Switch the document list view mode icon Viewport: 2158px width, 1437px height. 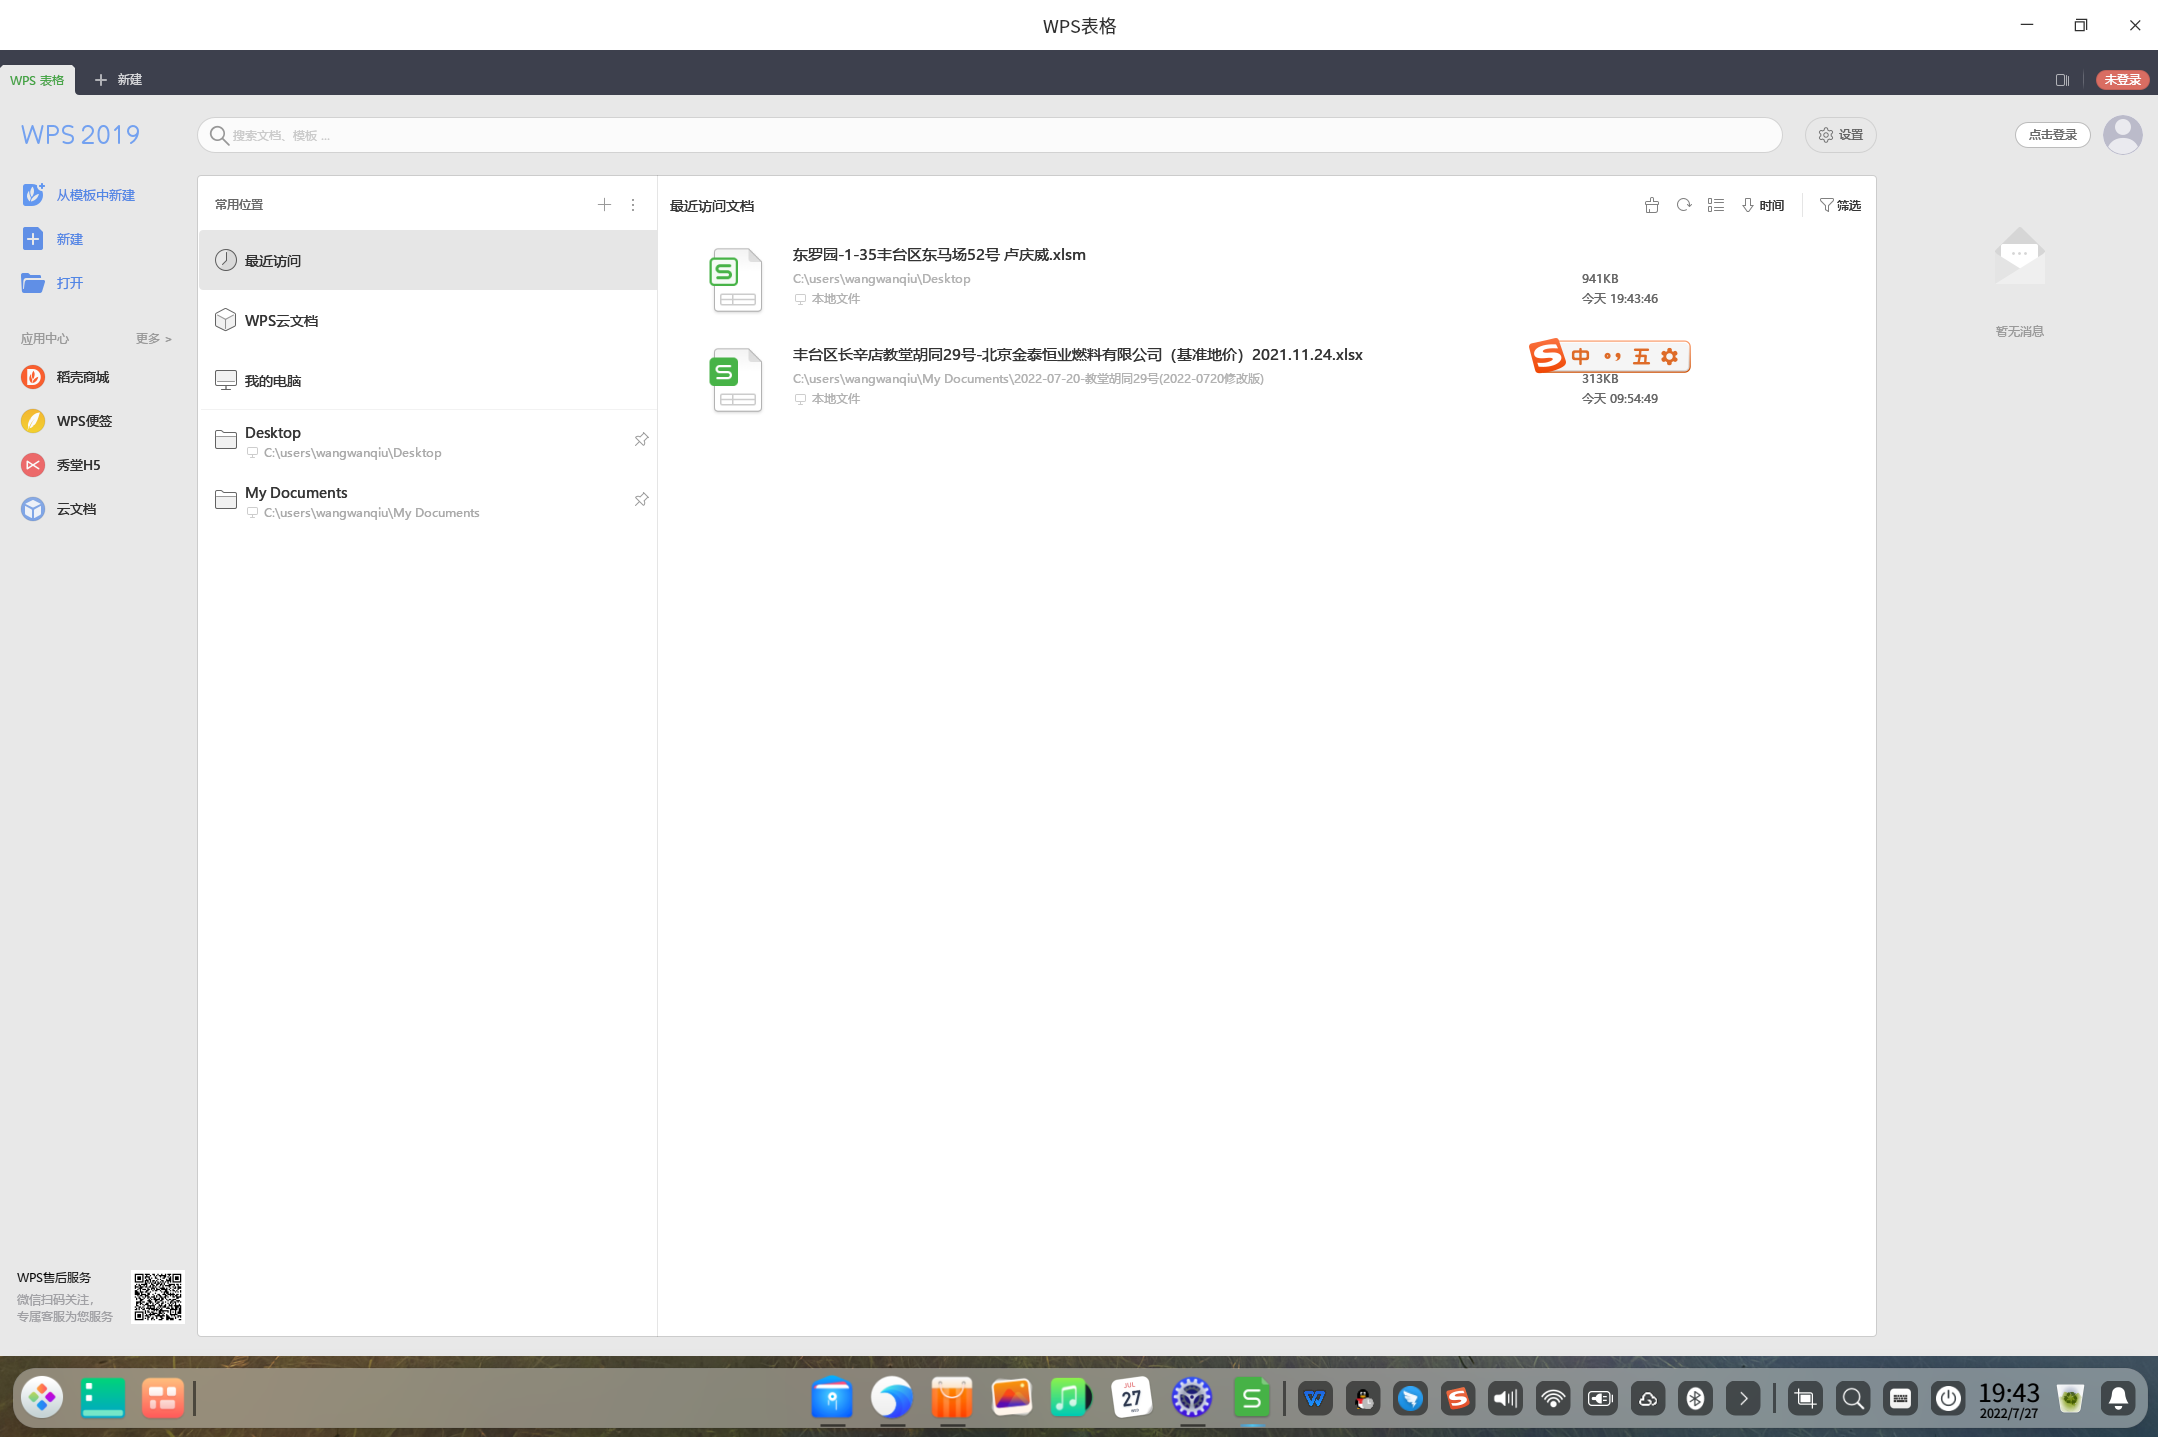click(1716, 205)
